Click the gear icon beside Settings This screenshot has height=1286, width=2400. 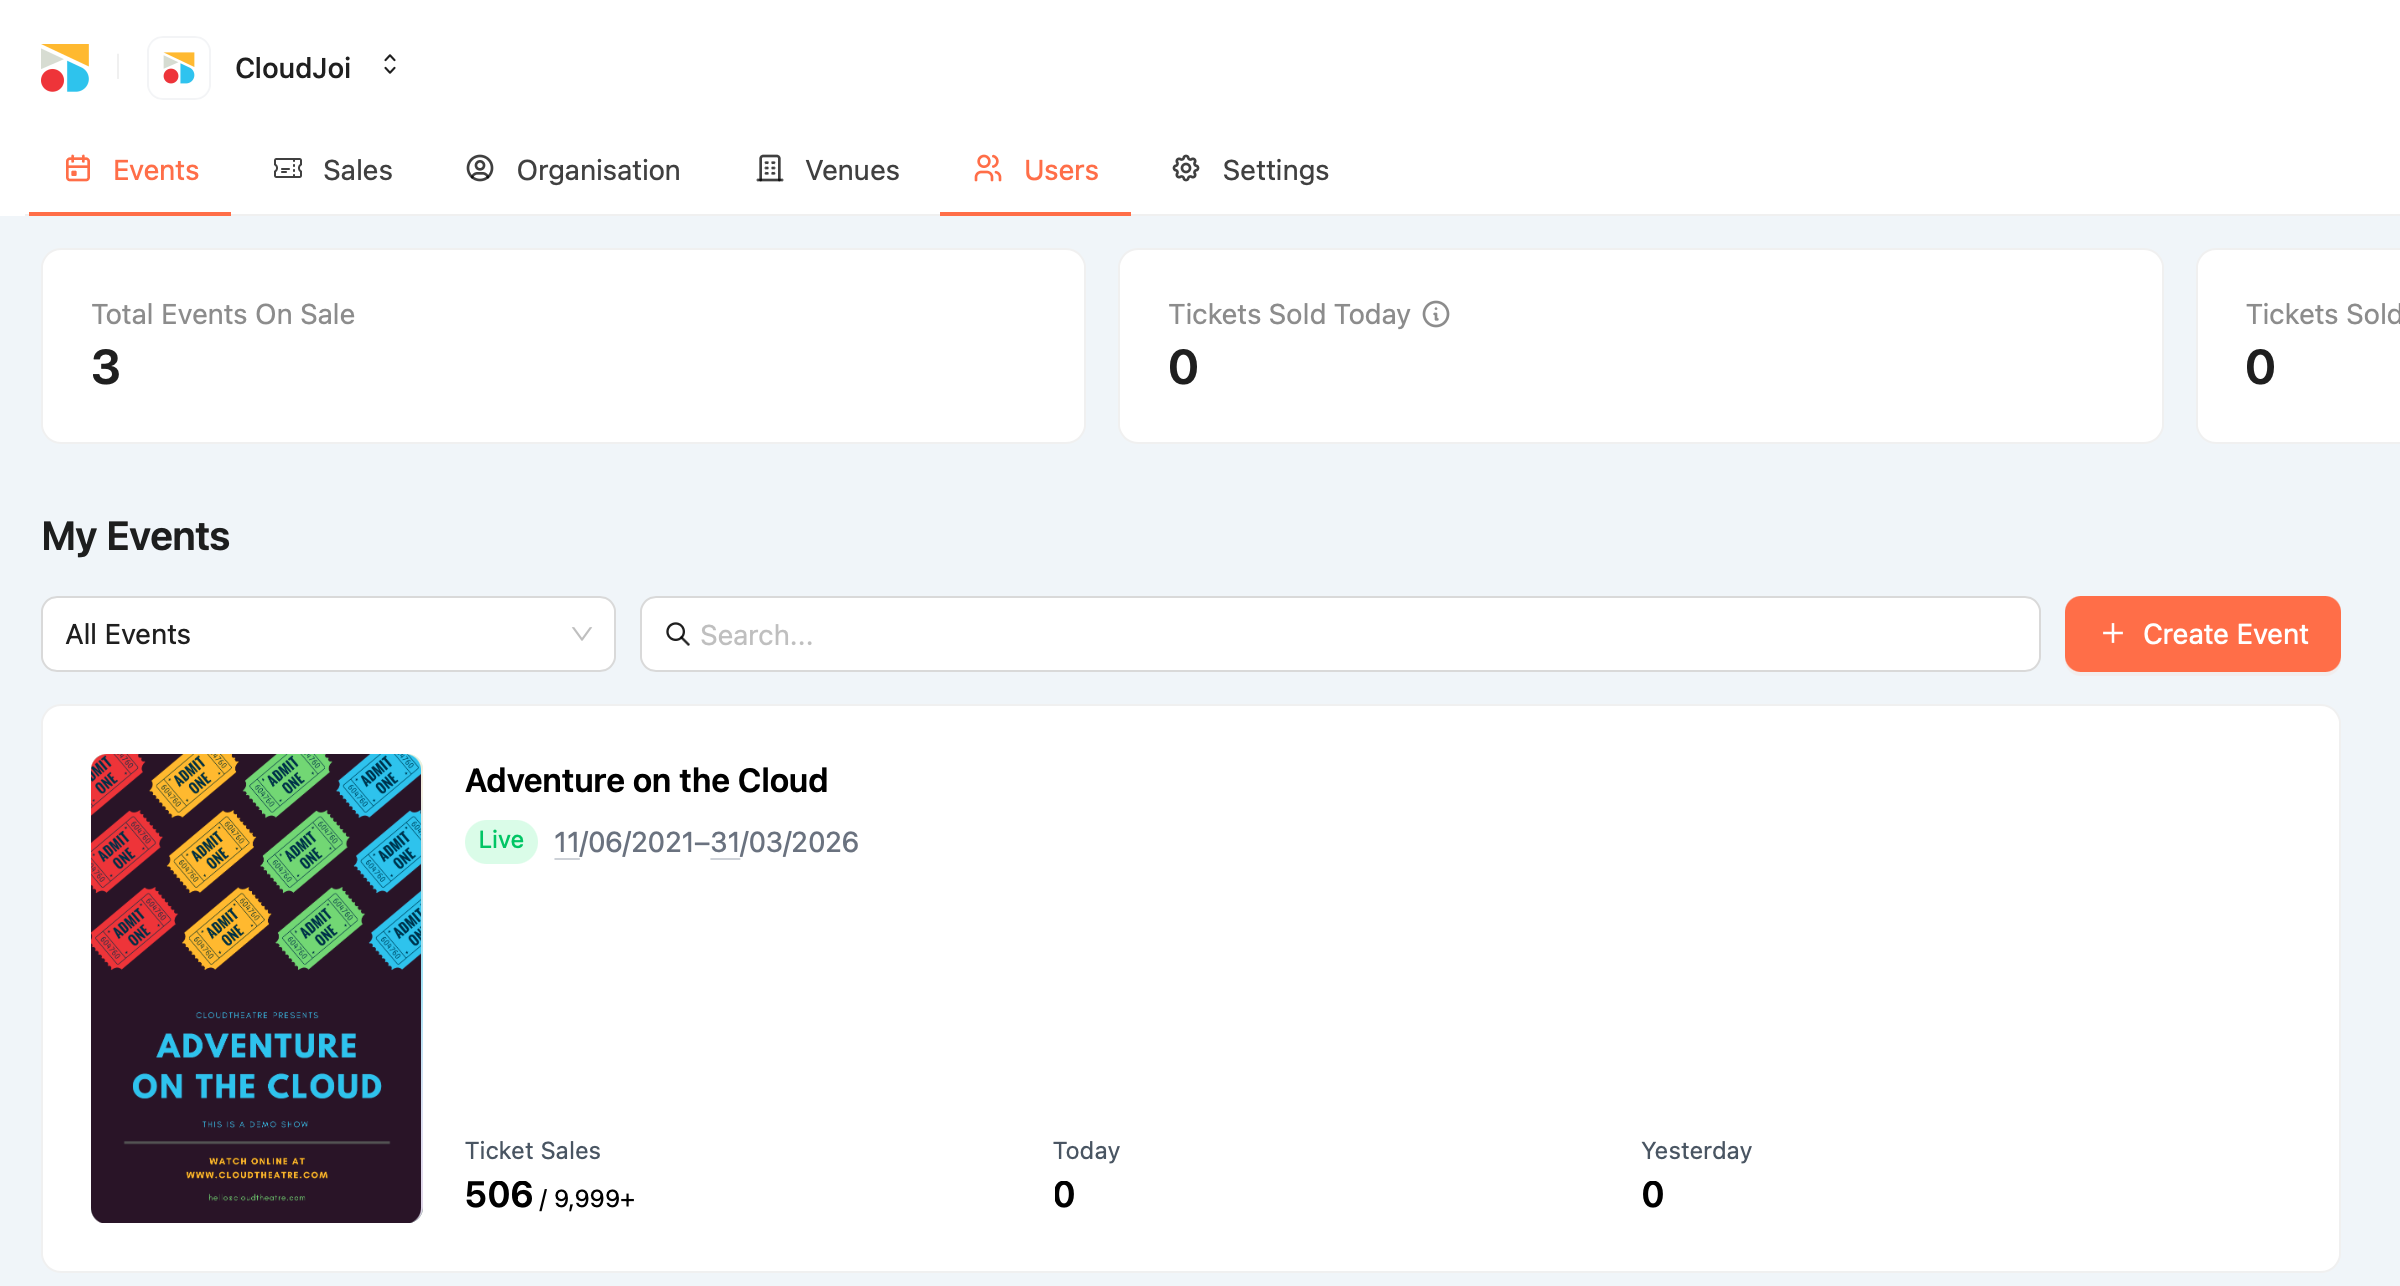click(x=1186, y=169)
